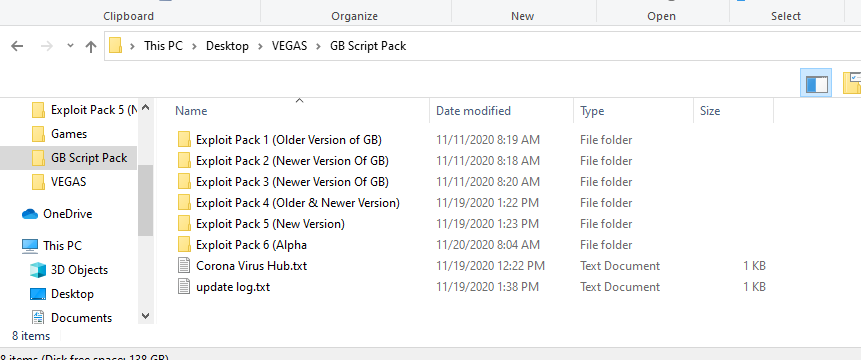
Task: Toggle the preview pane button
Action: click(816, 83)
